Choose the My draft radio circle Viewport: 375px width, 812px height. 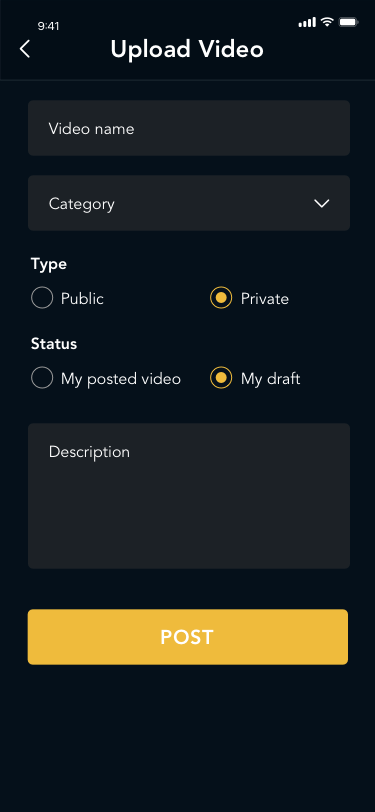221,378
